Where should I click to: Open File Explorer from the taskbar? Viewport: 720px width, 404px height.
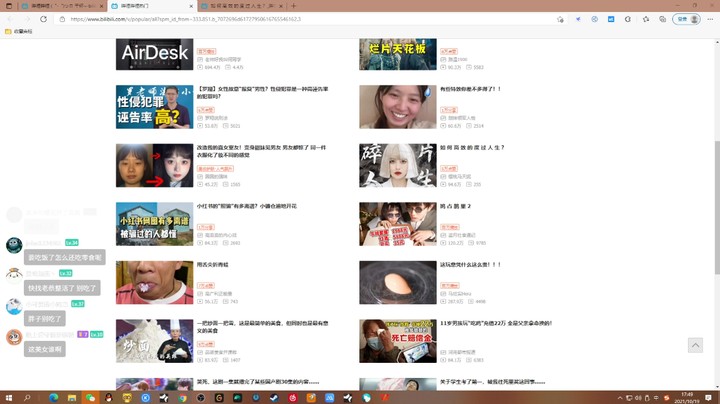pos(72,398)
